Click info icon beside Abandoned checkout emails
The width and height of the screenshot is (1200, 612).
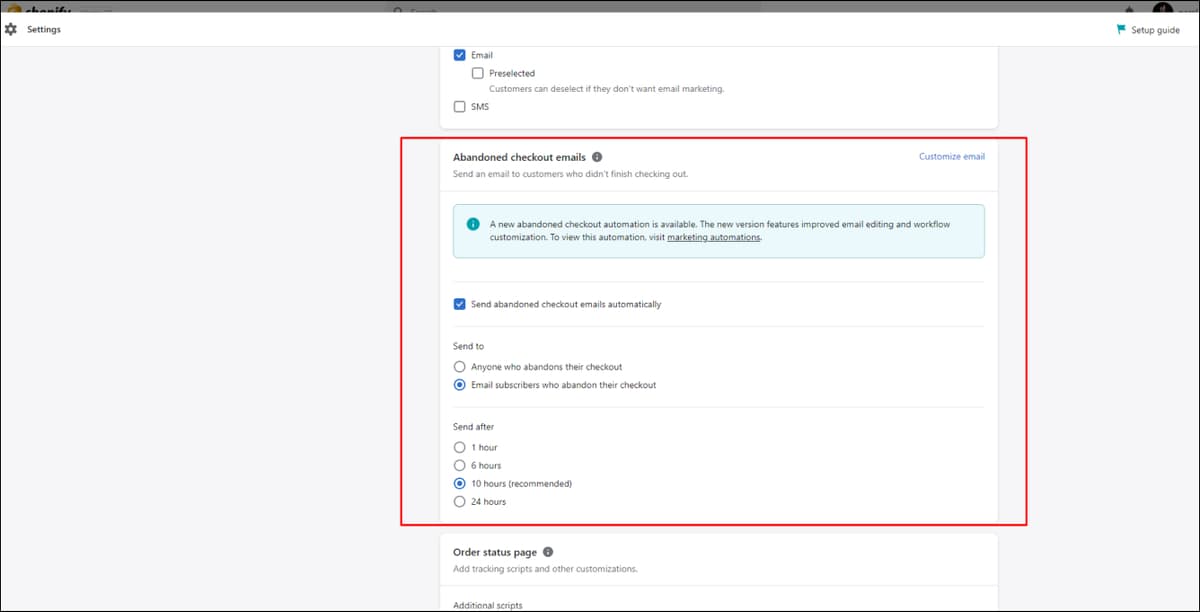[x=597, y=157]
